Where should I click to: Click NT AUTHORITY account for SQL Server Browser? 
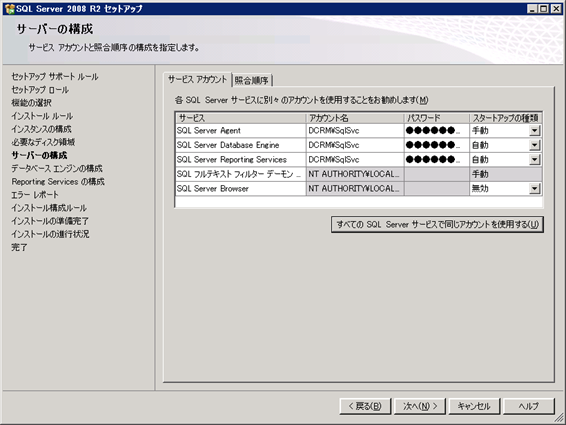click(355, 188)
